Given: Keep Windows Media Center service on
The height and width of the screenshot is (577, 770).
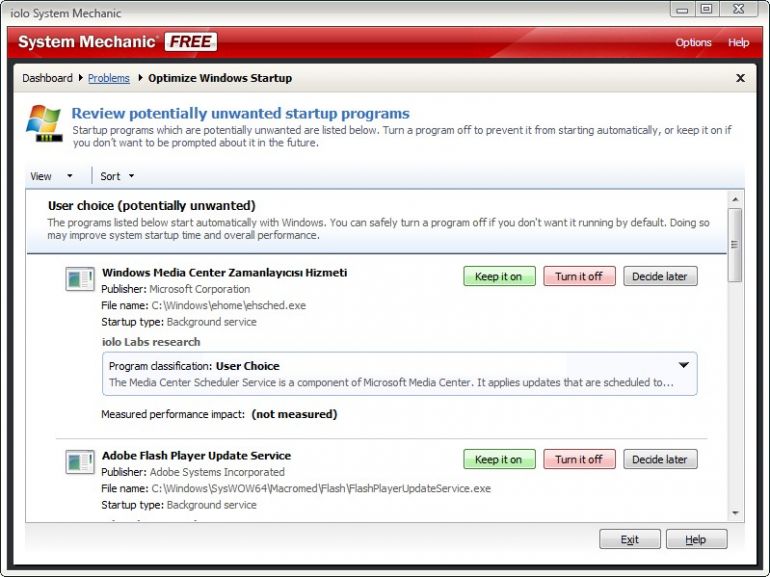Looking at the screenshot, I should [499, 276].
